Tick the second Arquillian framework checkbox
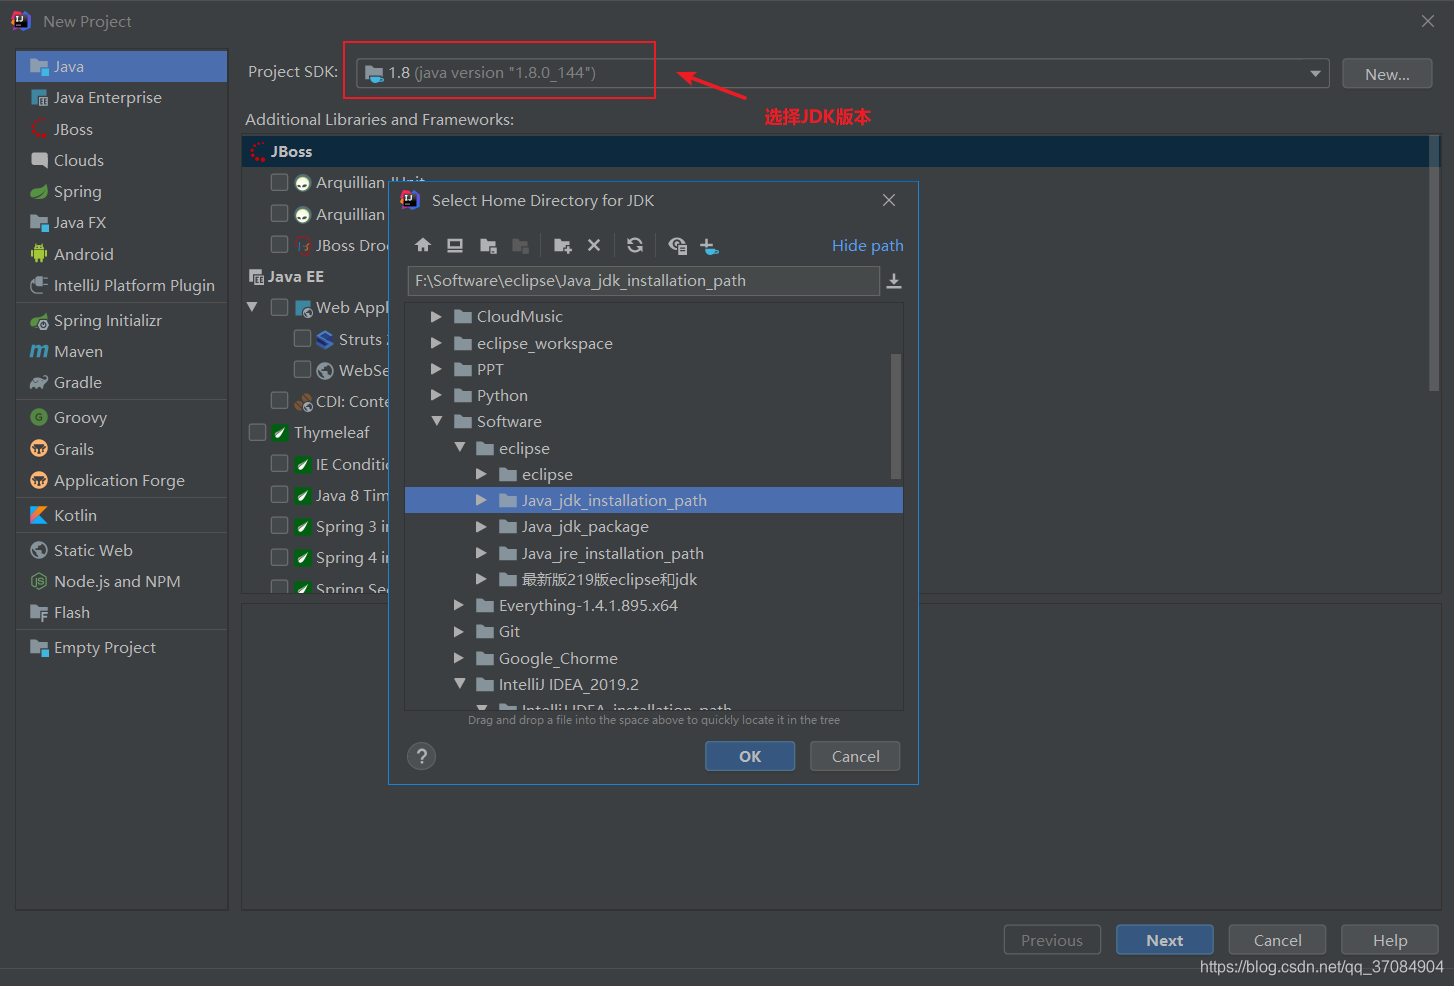This screenshot has height=986, width=1454. 279,213
